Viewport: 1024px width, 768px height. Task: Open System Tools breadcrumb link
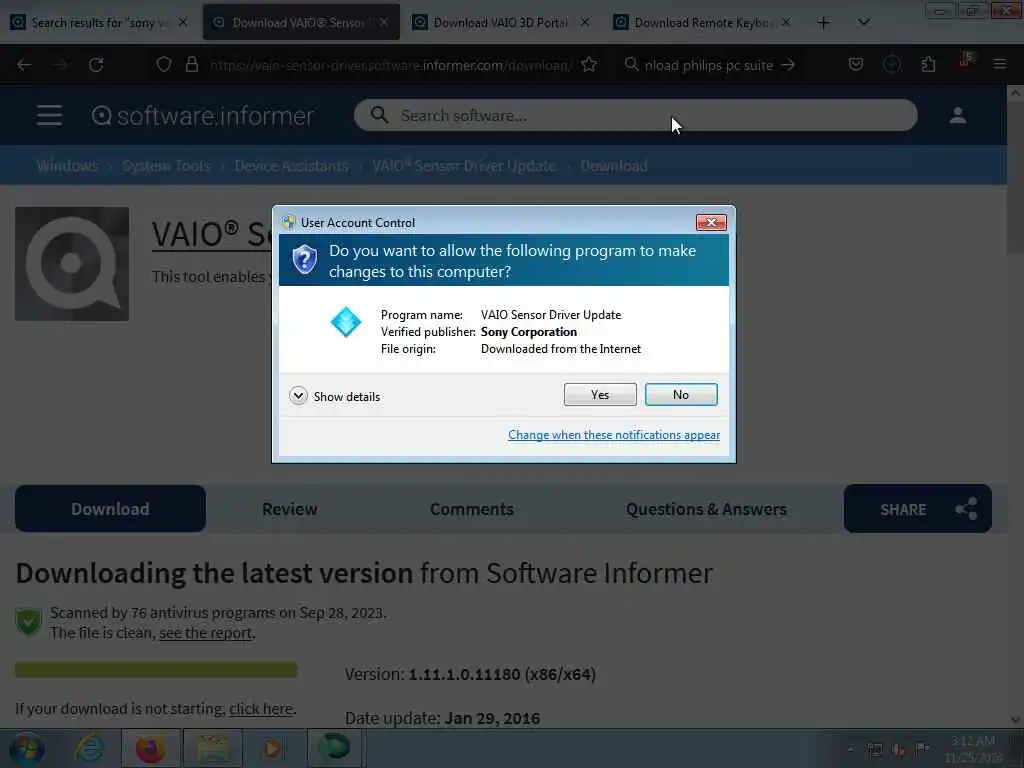[167, 166]
